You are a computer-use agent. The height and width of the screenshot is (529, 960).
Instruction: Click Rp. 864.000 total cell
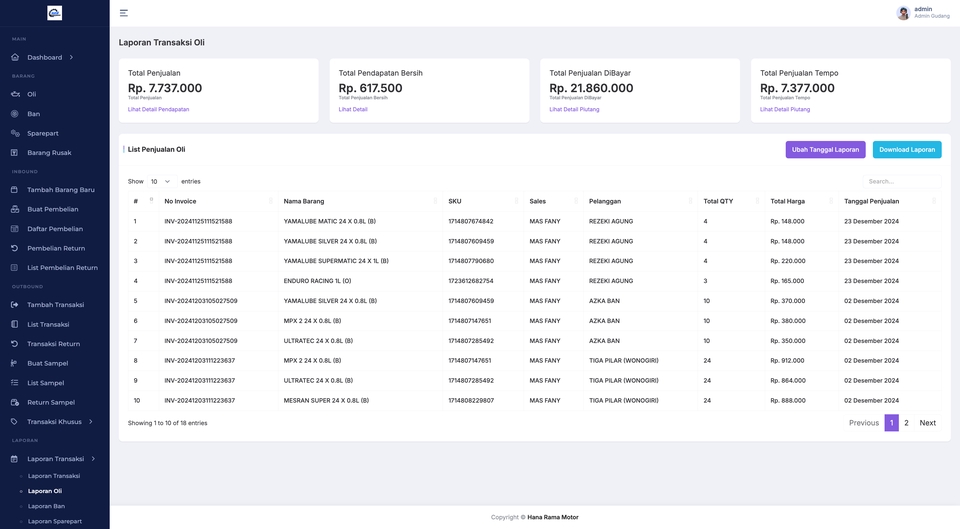(788, 380)
